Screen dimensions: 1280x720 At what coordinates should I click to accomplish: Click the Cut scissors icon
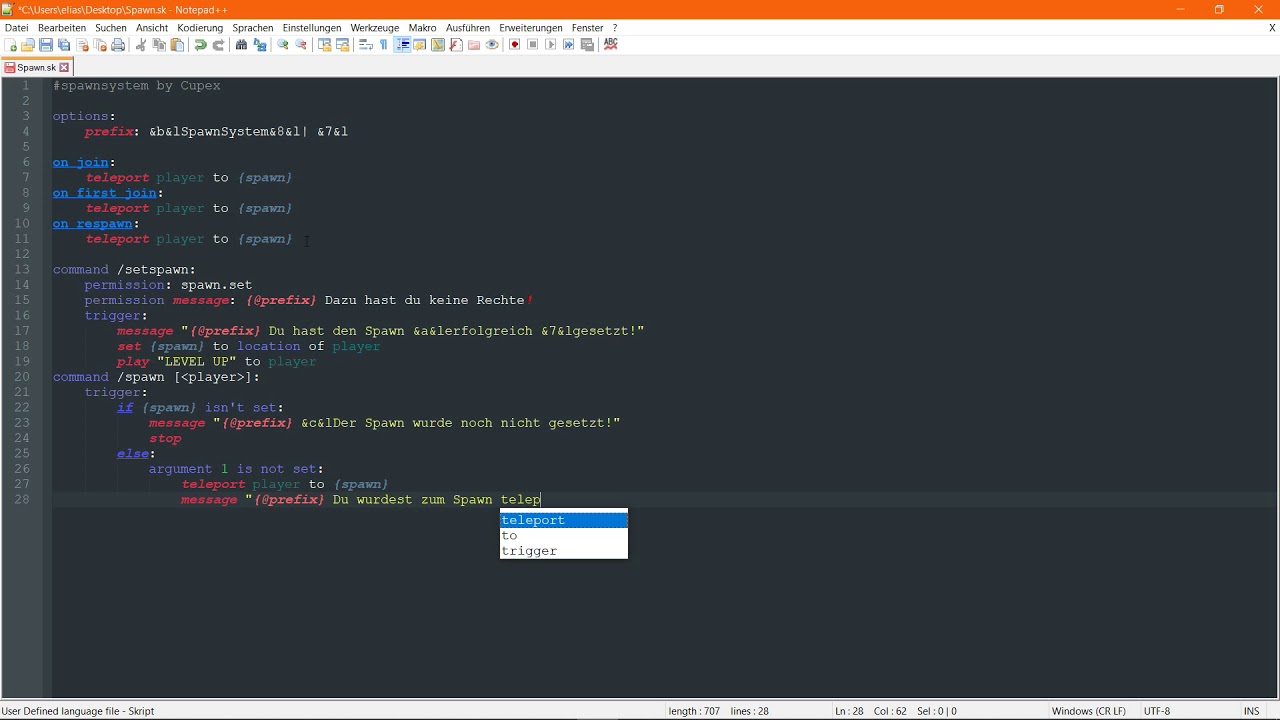[141, 45]
